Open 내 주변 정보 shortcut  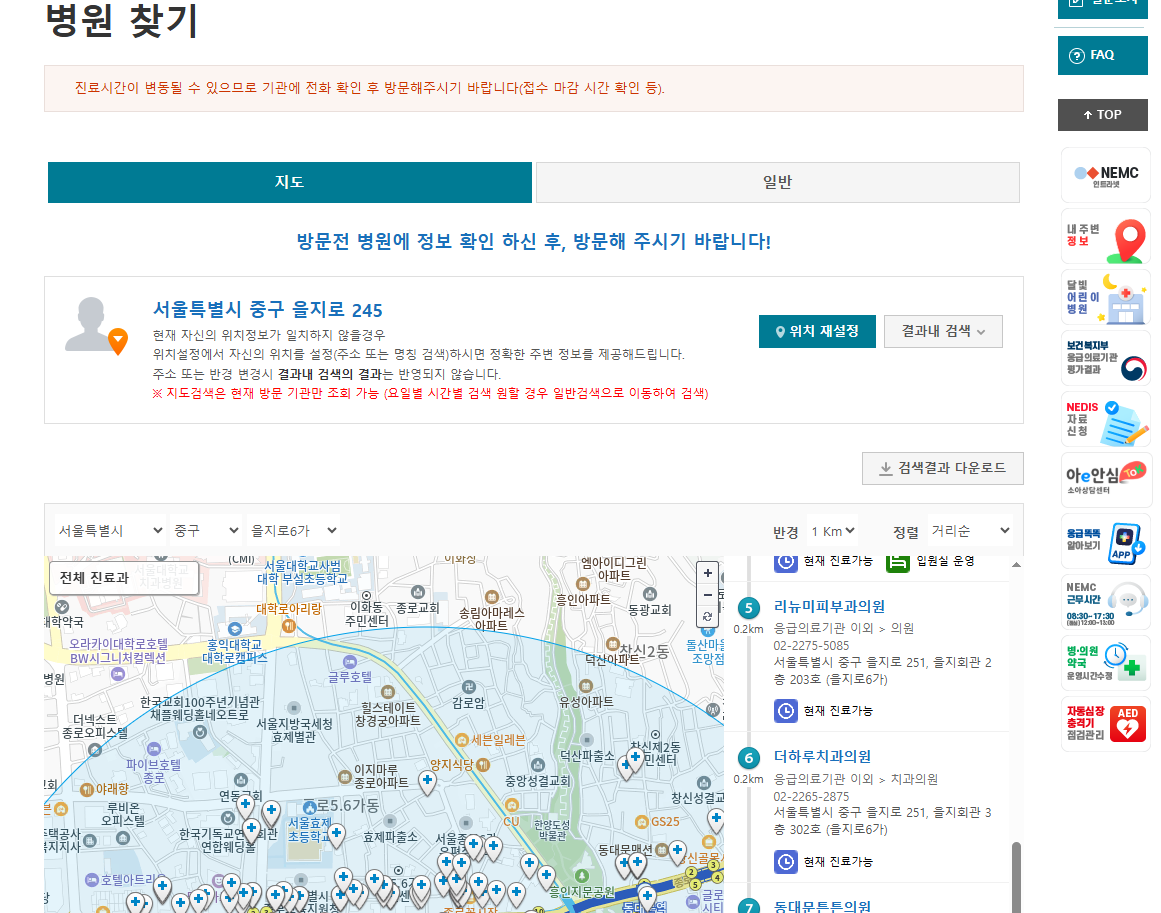(1105, 238)
